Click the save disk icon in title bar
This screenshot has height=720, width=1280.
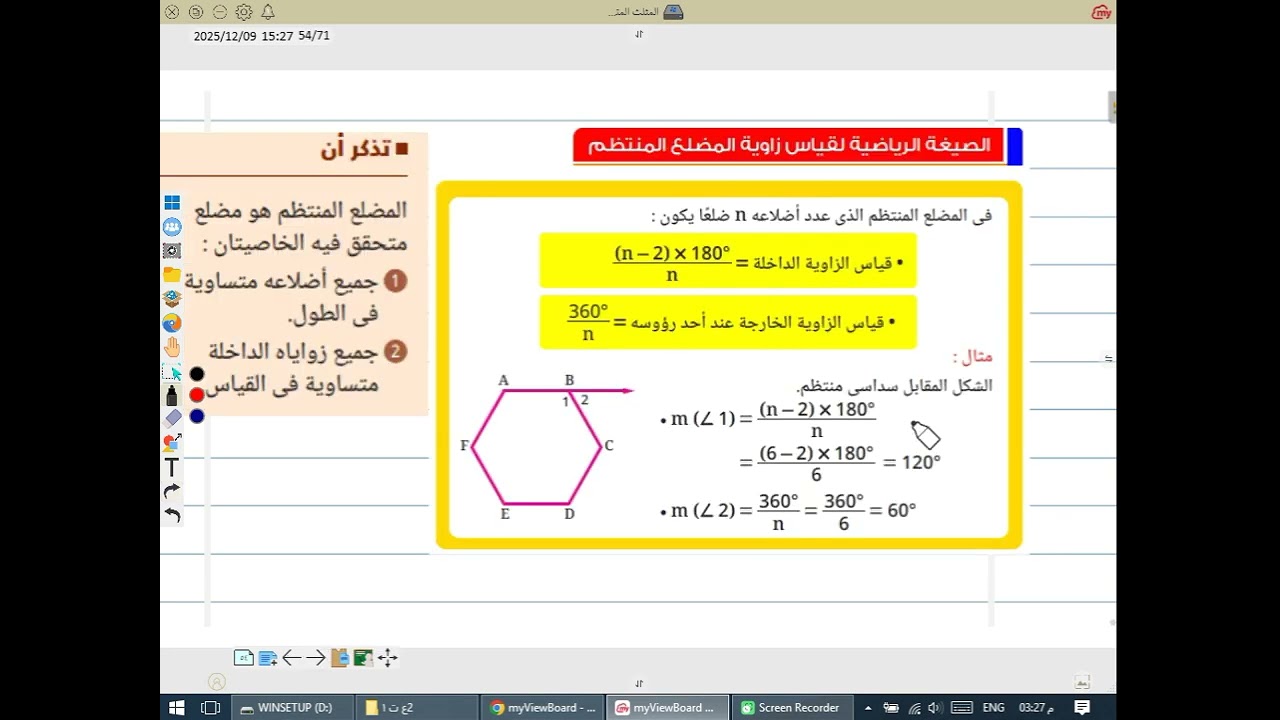pos(673,12)
